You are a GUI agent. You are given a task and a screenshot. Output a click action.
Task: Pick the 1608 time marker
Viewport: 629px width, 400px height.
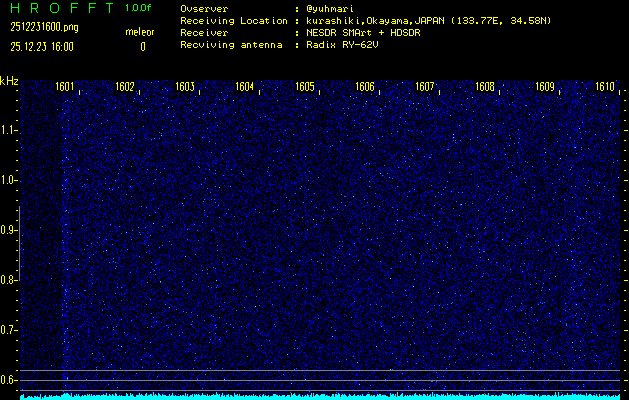[485, 87]
